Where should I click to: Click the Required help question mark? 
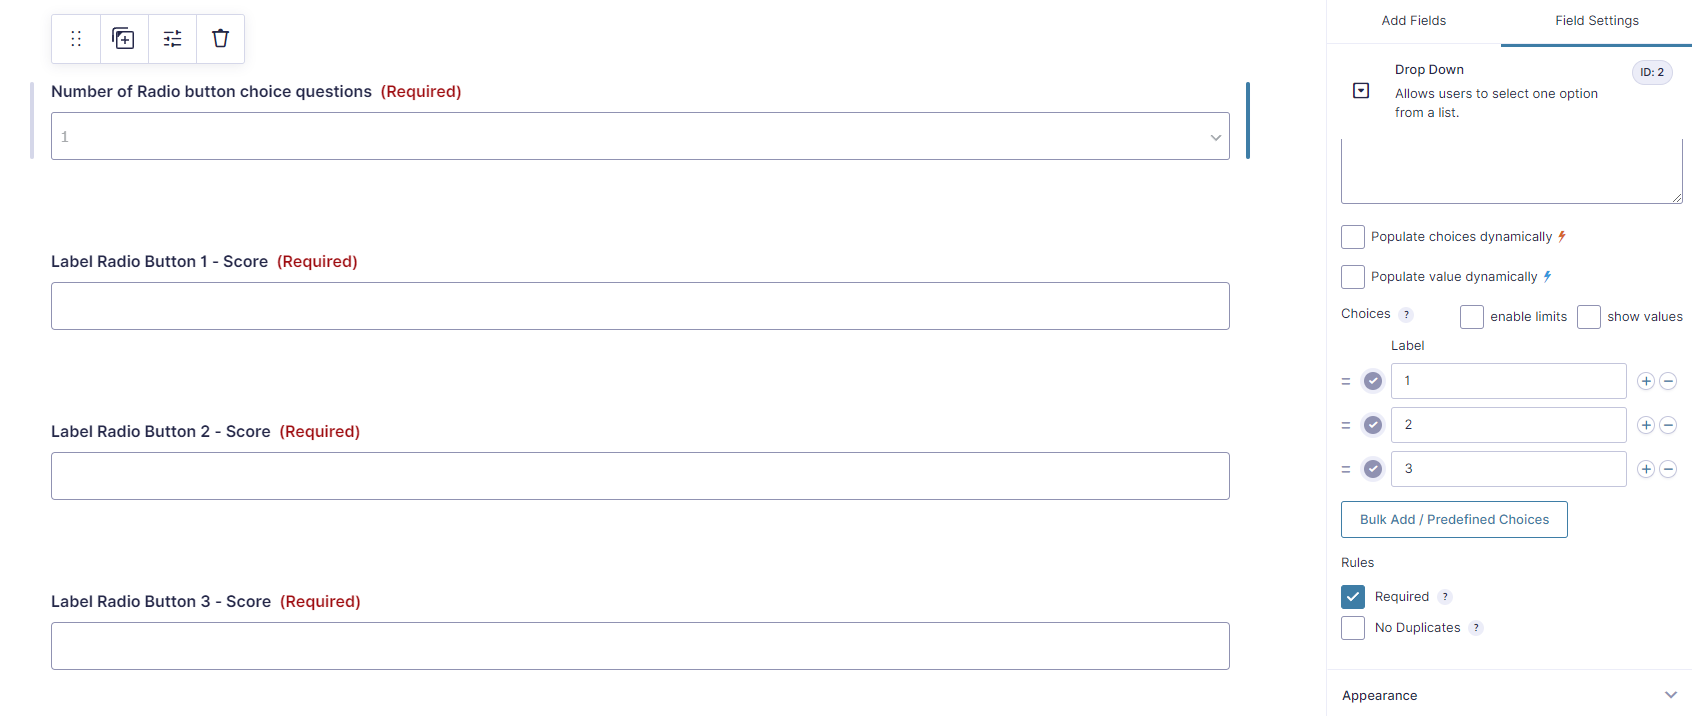(x=1443, y=596)
